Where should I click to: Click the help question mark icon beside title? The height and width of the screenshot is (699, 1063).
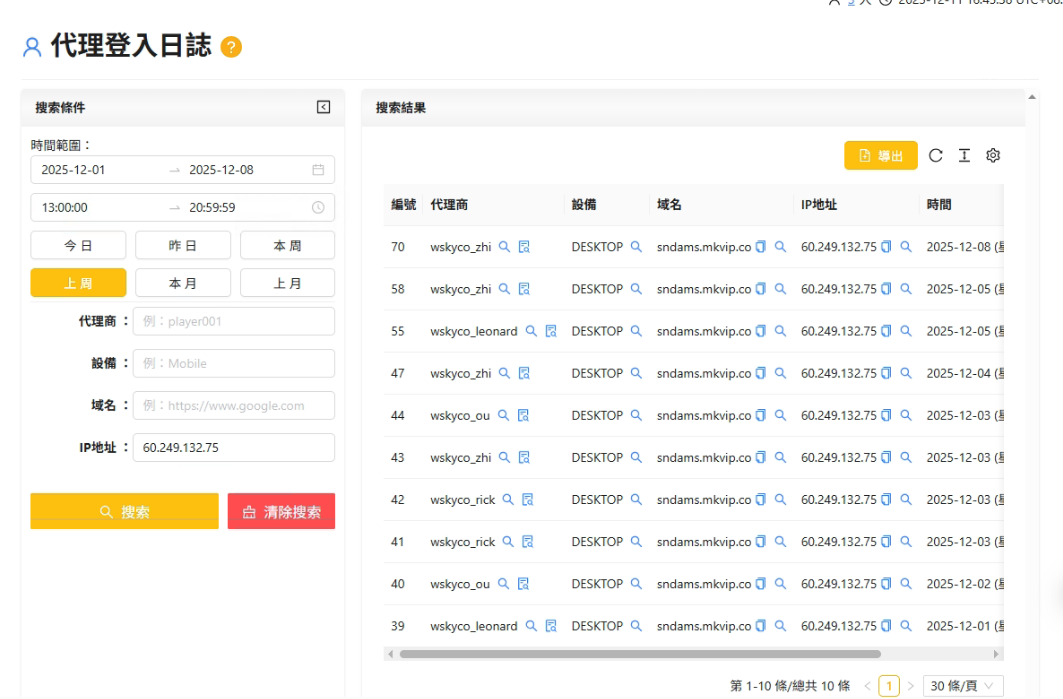231,47
